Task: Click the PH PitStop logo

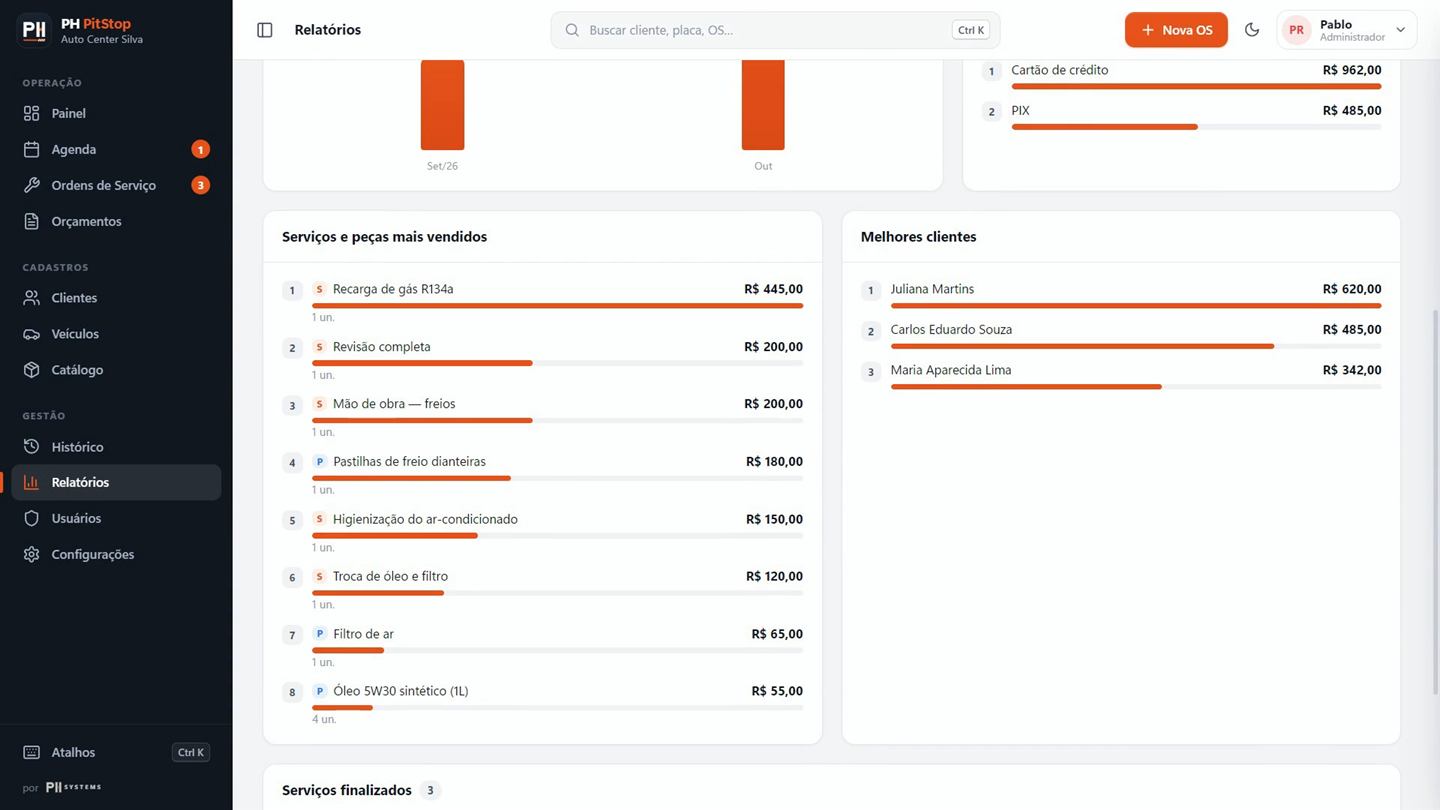Action: [x=35, y=30]
